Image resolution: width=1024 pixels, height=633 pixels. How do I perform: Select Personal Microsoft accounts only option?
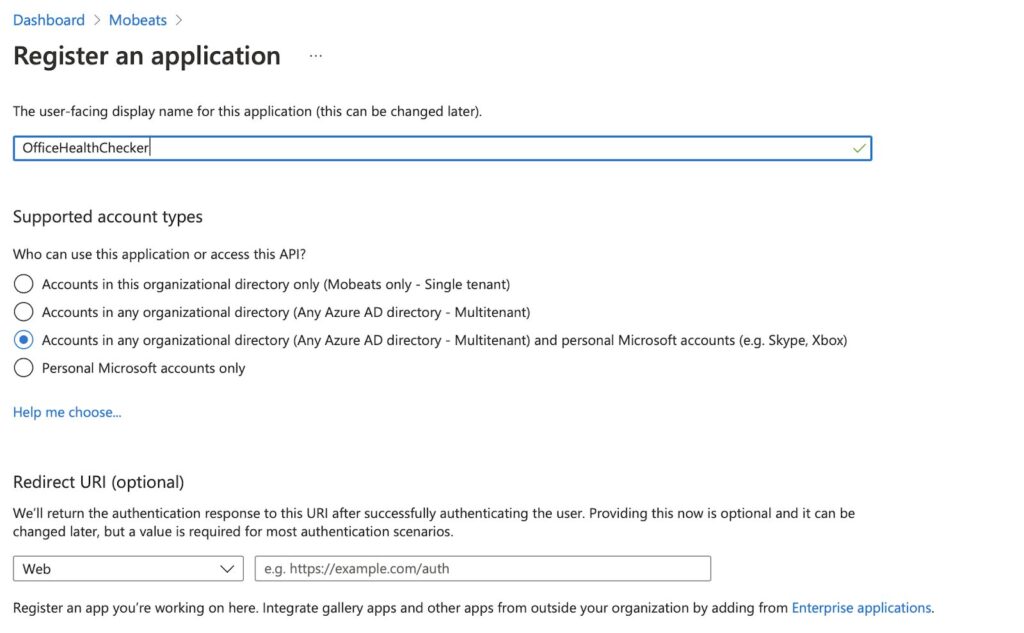(x=24, y=368)
